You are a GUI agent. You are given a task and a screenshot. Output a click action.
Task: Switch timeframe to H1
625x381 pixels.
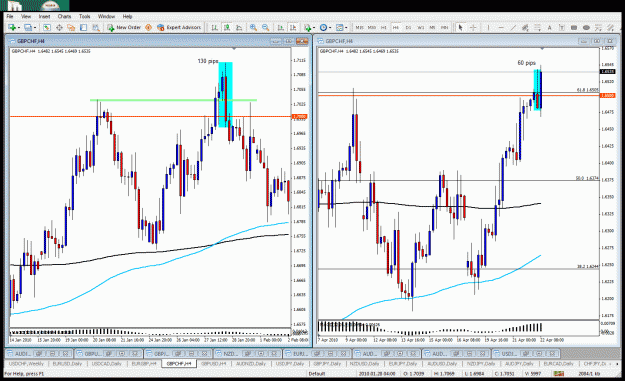point(384,27)
